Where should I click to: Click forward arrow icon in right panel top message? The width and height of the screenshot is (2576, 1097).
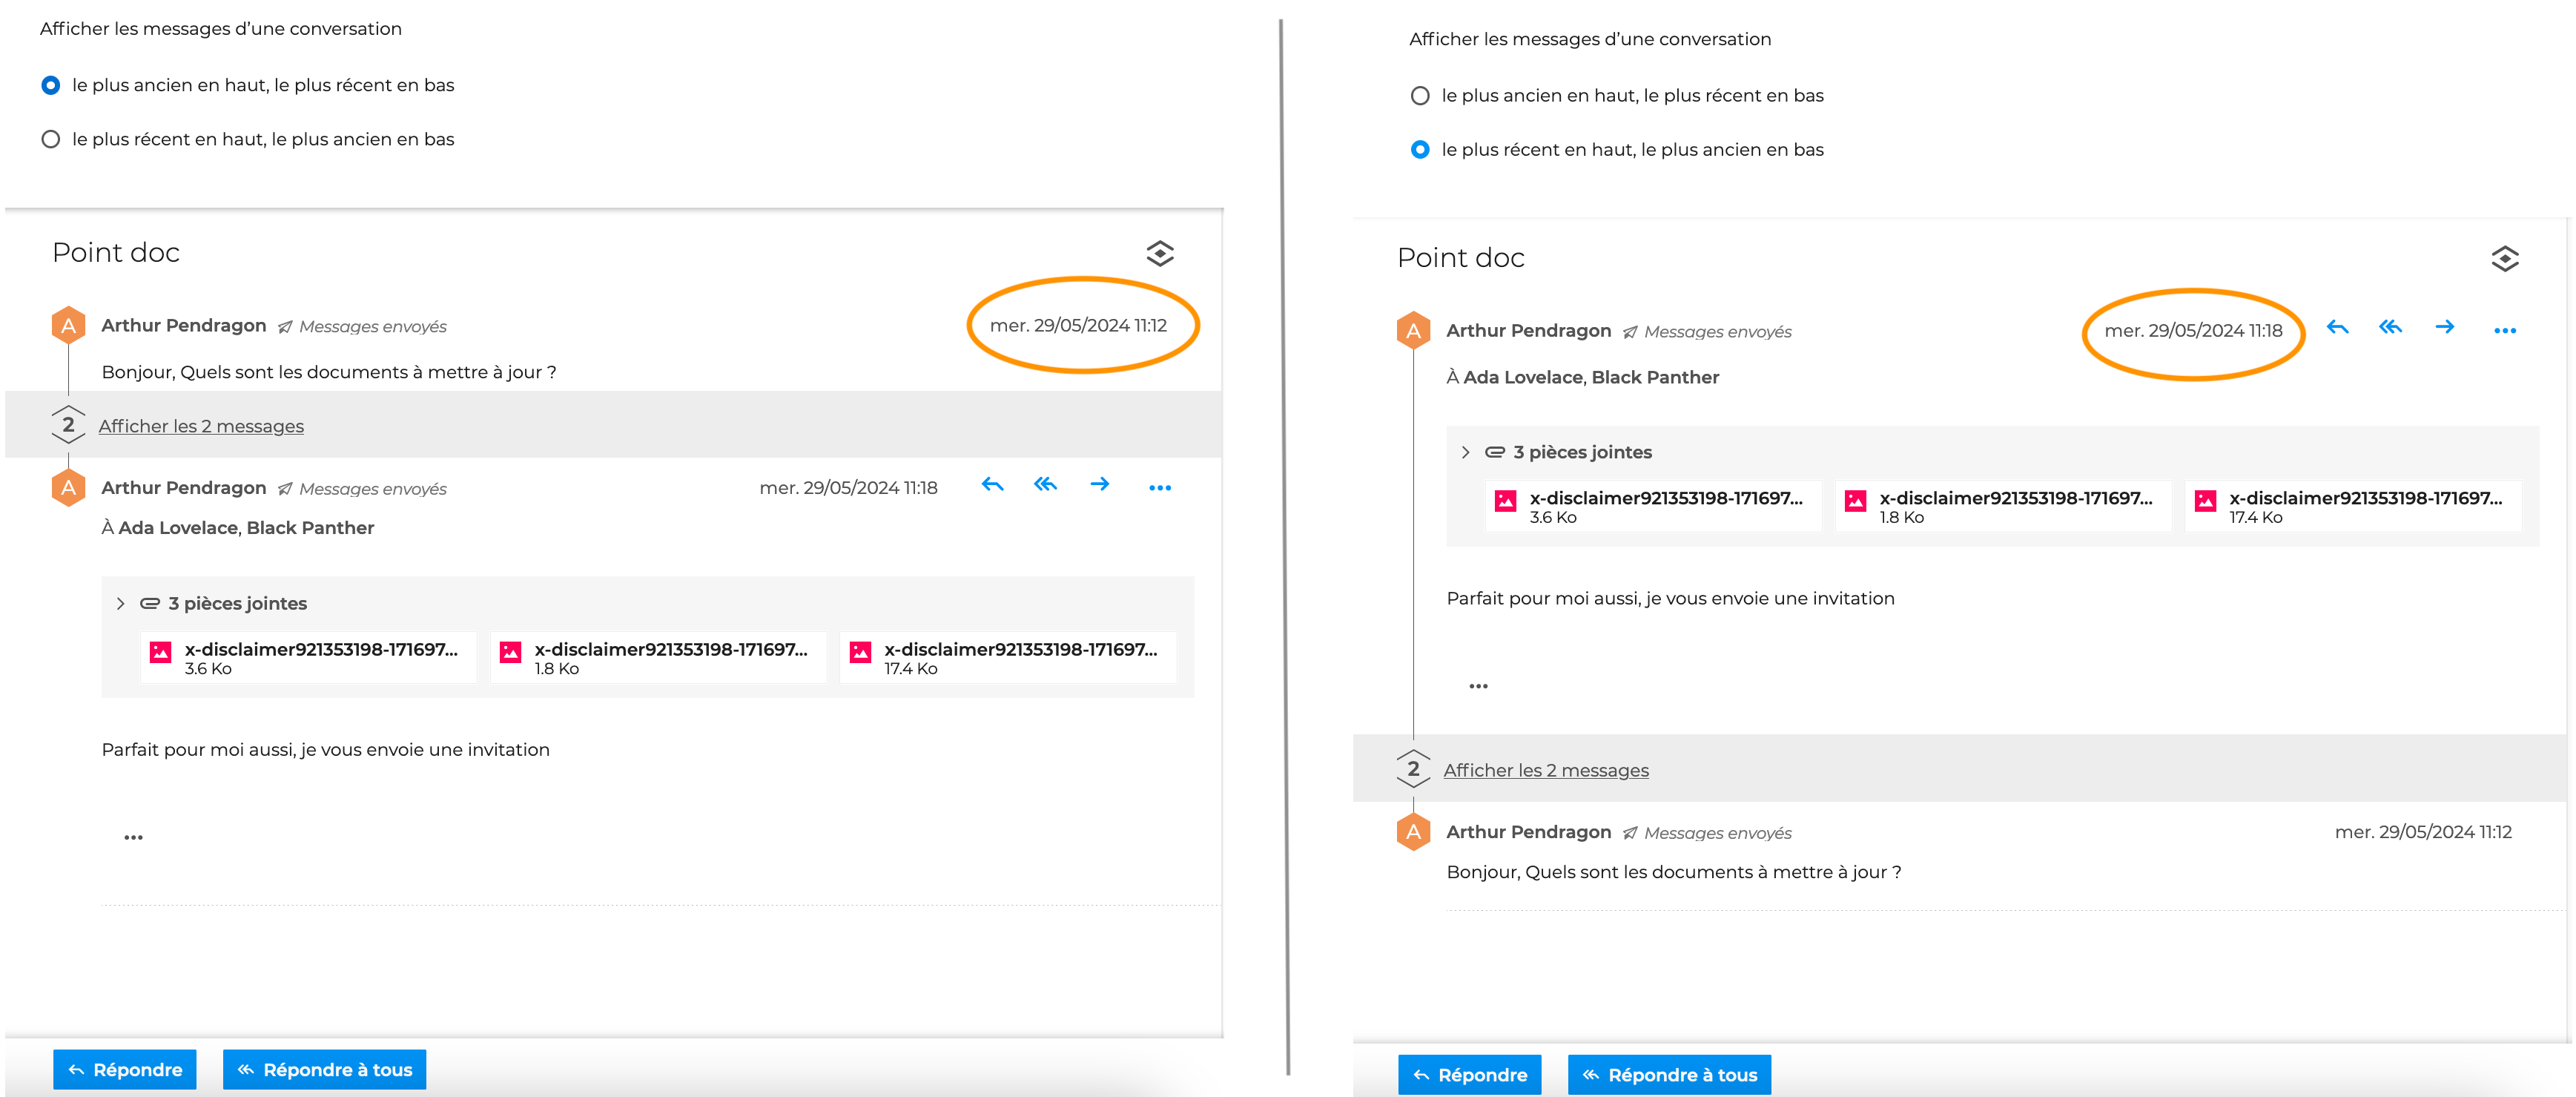pos(2444,327)
